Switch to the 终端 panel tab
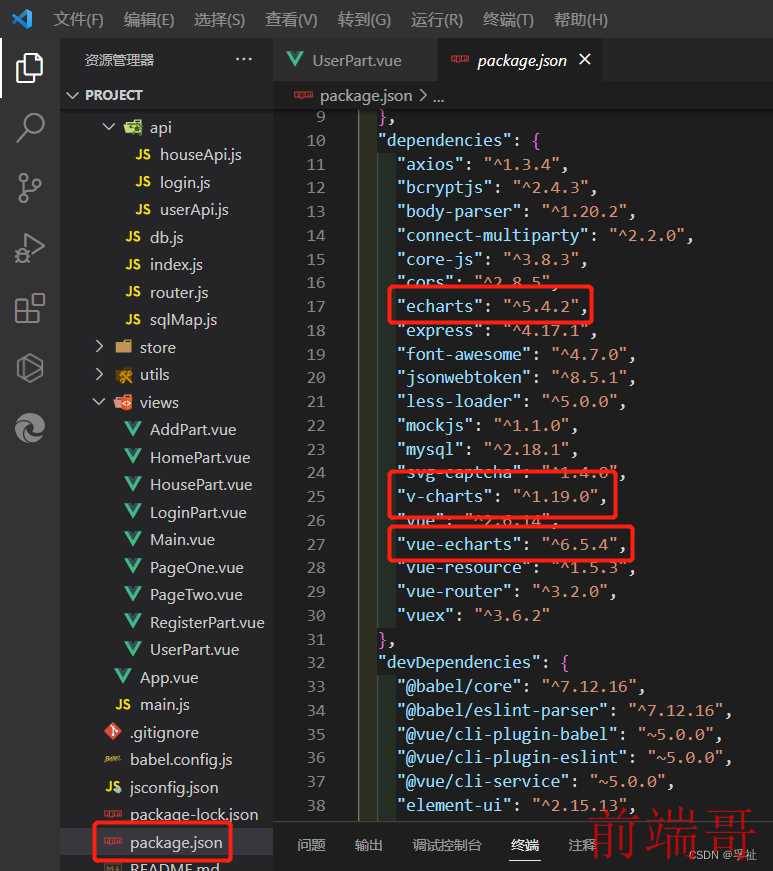This screenshot has width=773, height=871. [x=525, y=845]
